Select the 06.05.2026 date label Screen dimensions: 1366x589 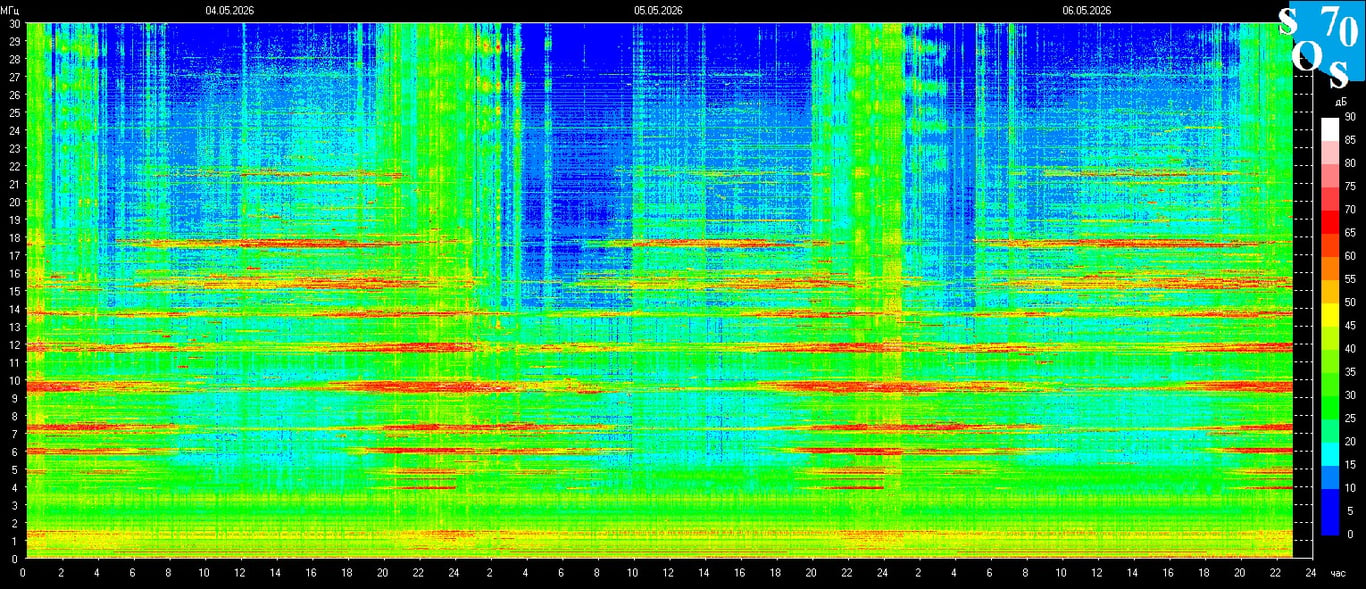(x=1087, y=10)
